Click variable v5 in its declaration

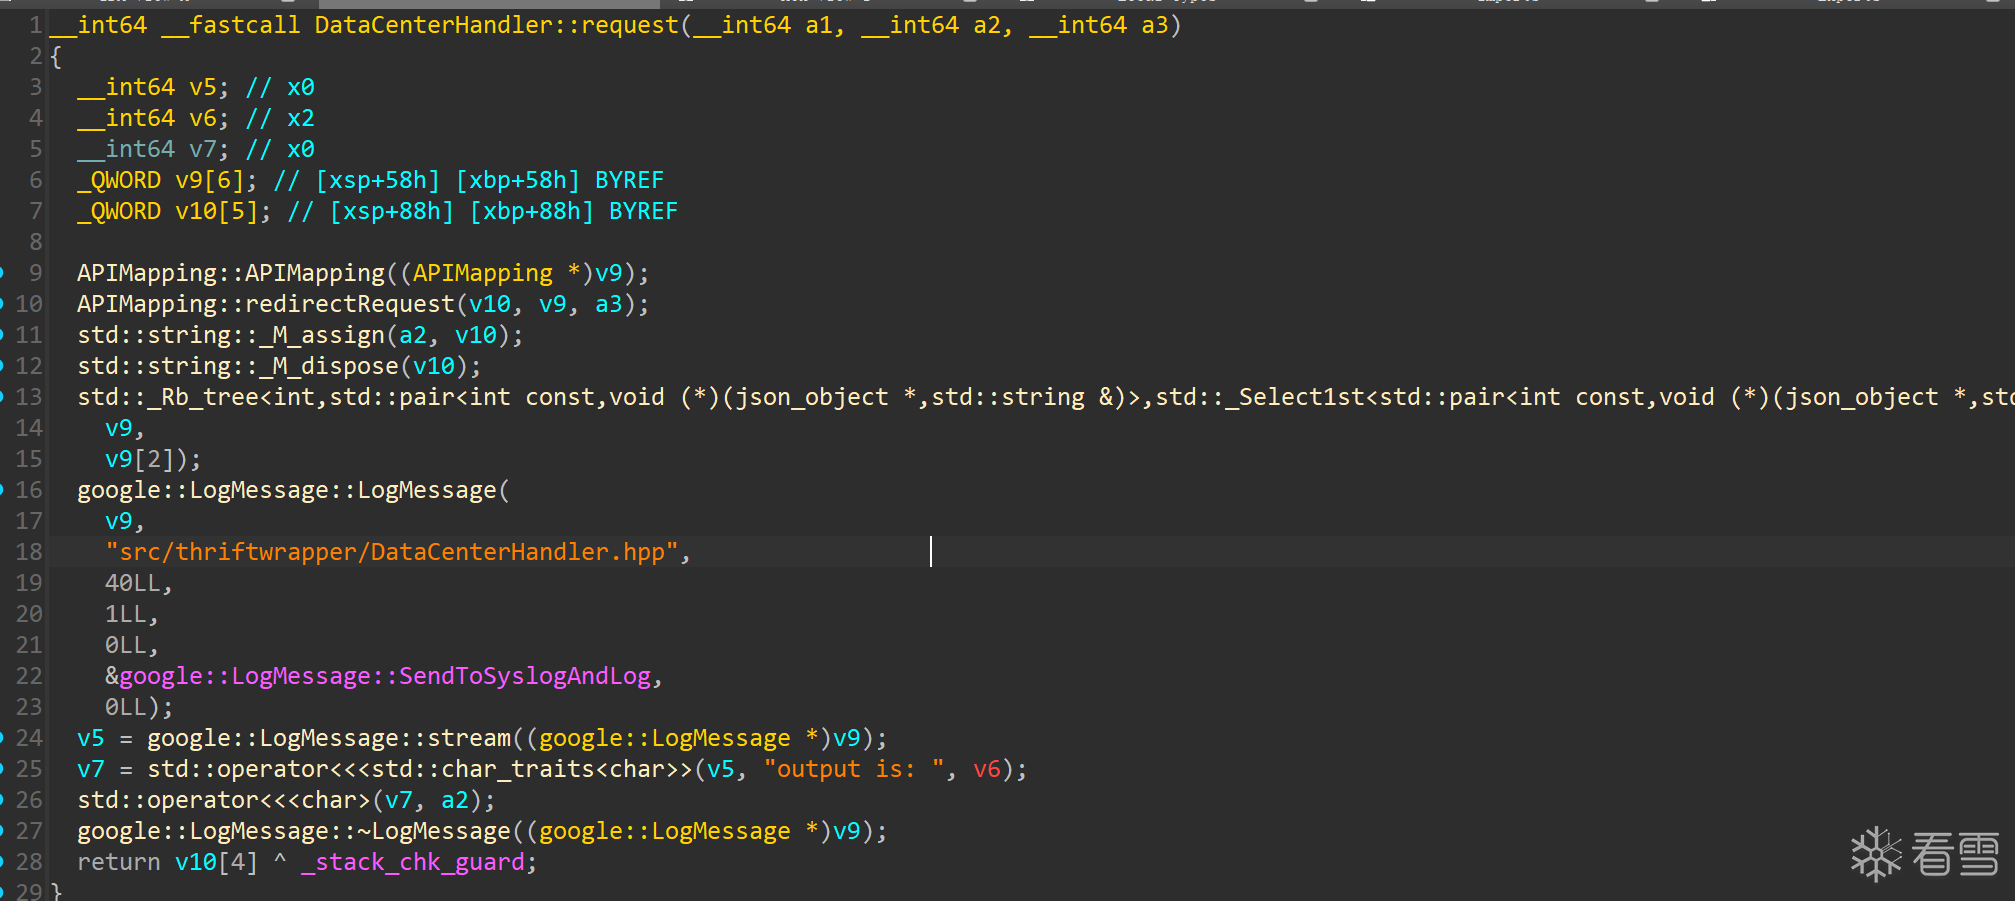(203, 87)
